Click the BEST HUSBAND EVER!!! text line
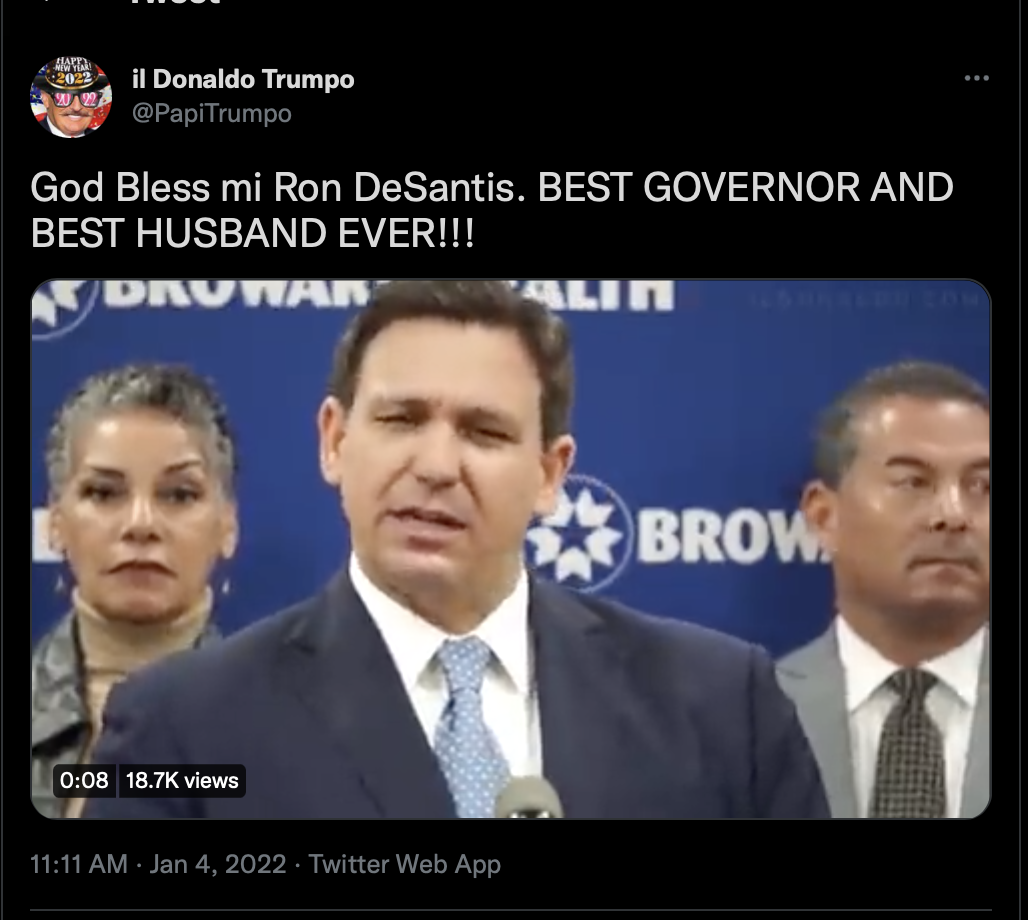Viewport: 1028px width, 920px height. tap(252, 233)
